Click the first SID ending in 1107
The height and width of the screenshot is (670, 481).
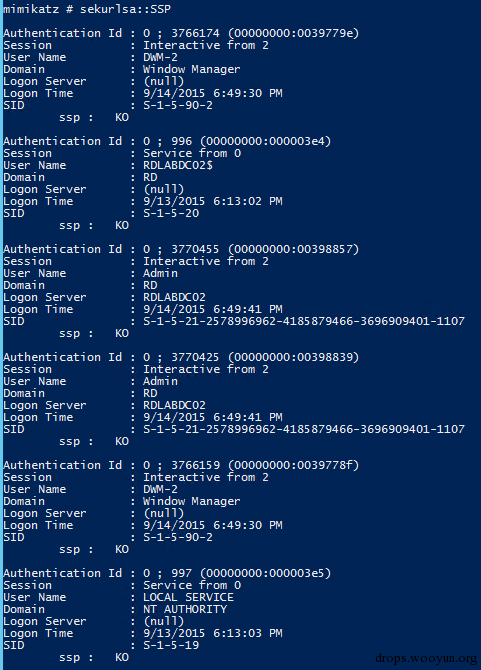pos(304,321)
